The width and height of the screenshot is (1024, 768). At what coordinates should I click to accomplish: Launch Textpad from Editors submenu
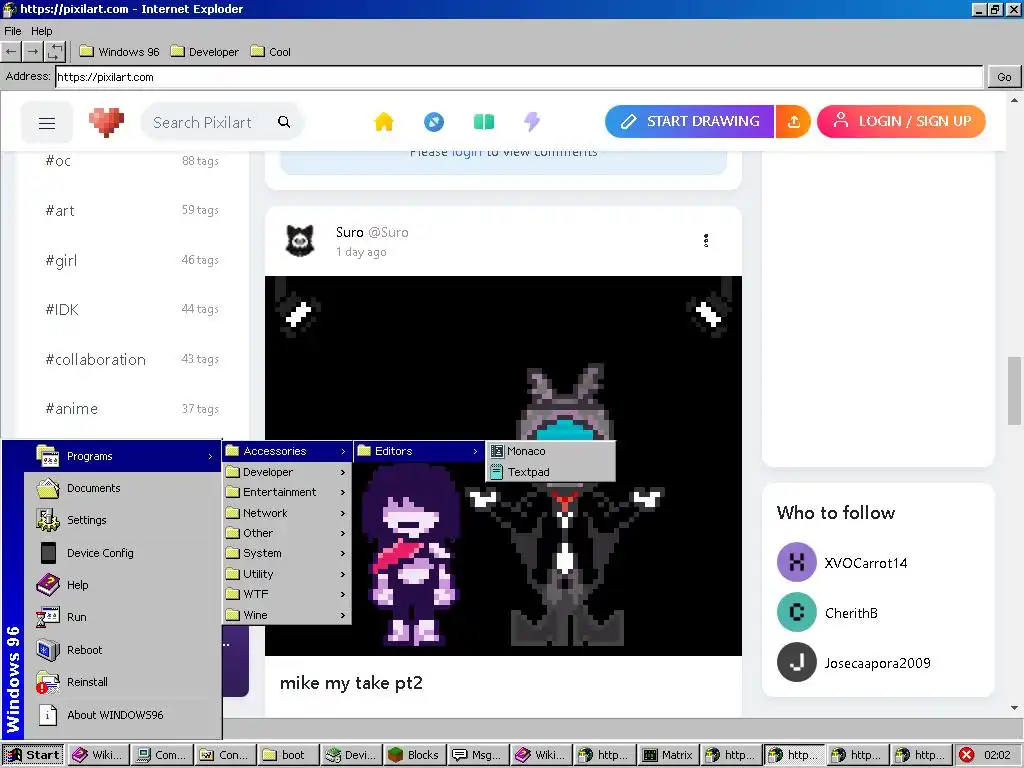click(x=550, y=472)
